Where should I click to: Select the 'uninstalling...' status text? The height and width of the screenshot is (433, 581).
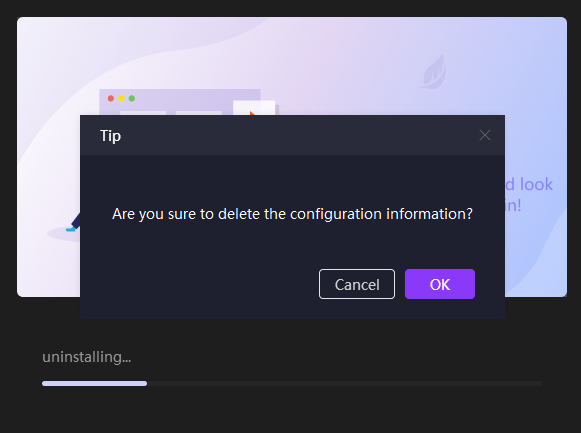87,357
